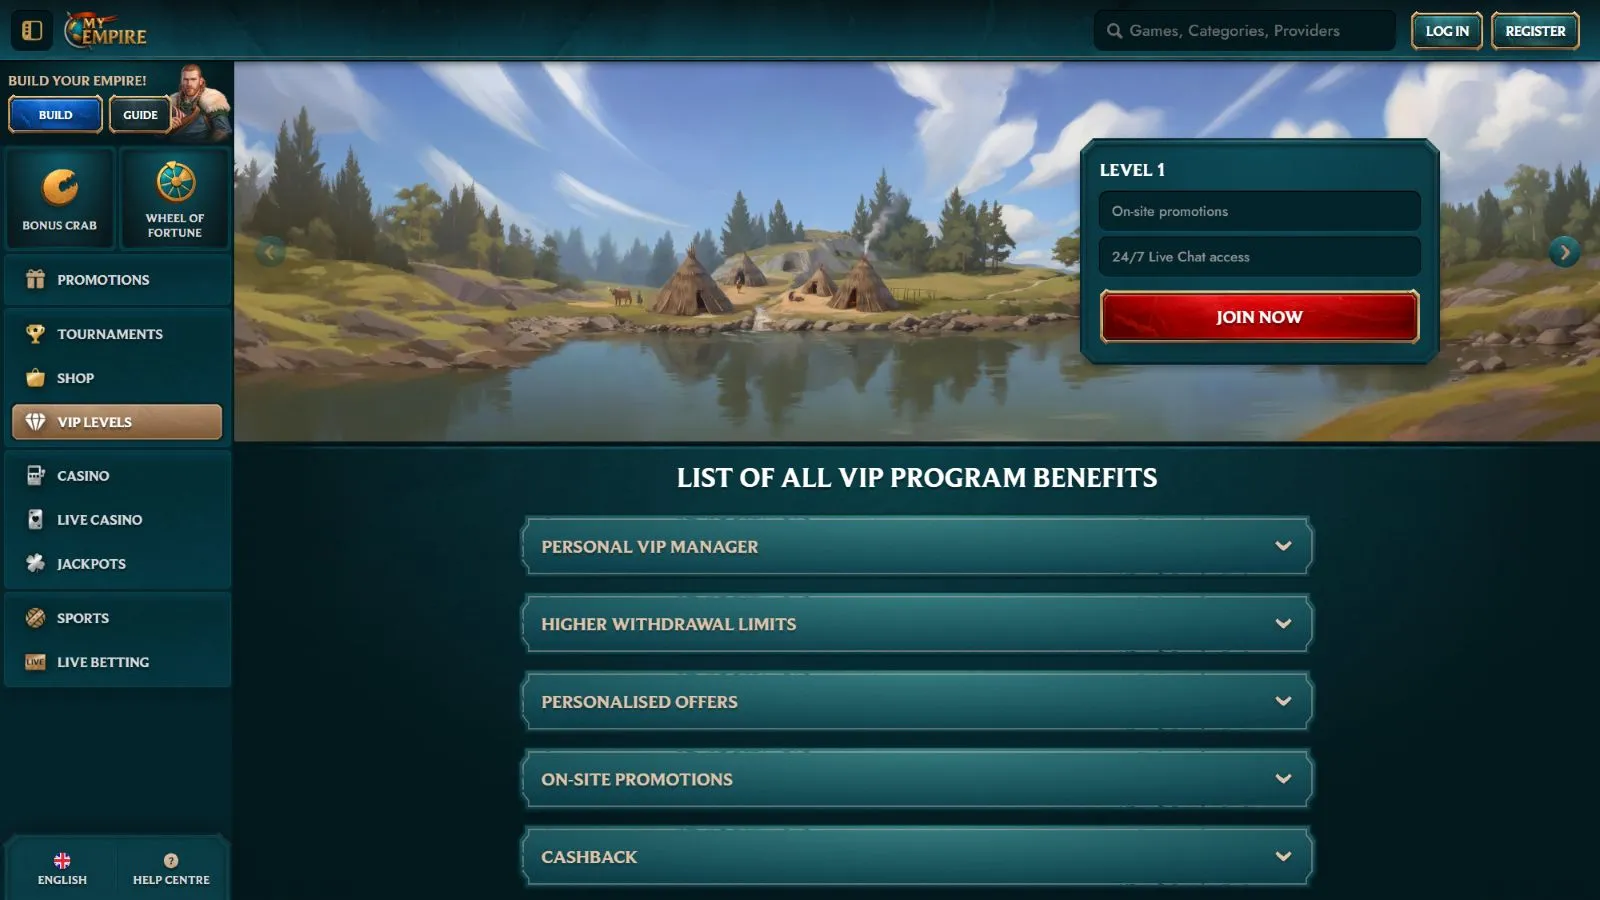Click the Live Betting icon
Screen dimensions: 1600x900
[36, 661]
